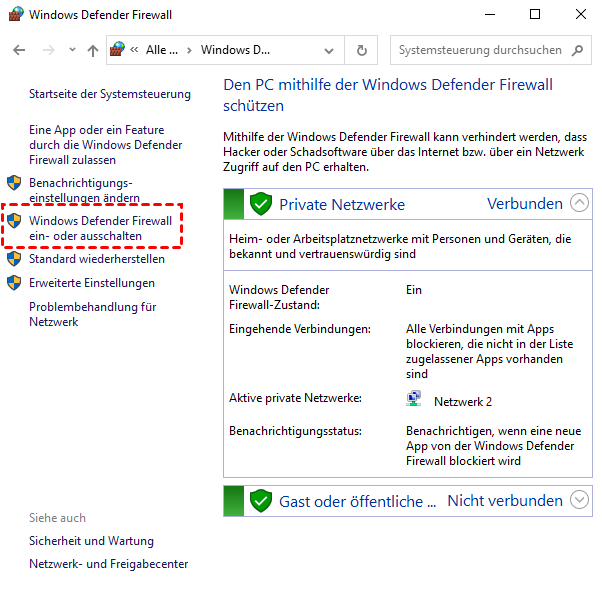Click the 'Eingehende Verbindungen:' label

click(300, 329)
